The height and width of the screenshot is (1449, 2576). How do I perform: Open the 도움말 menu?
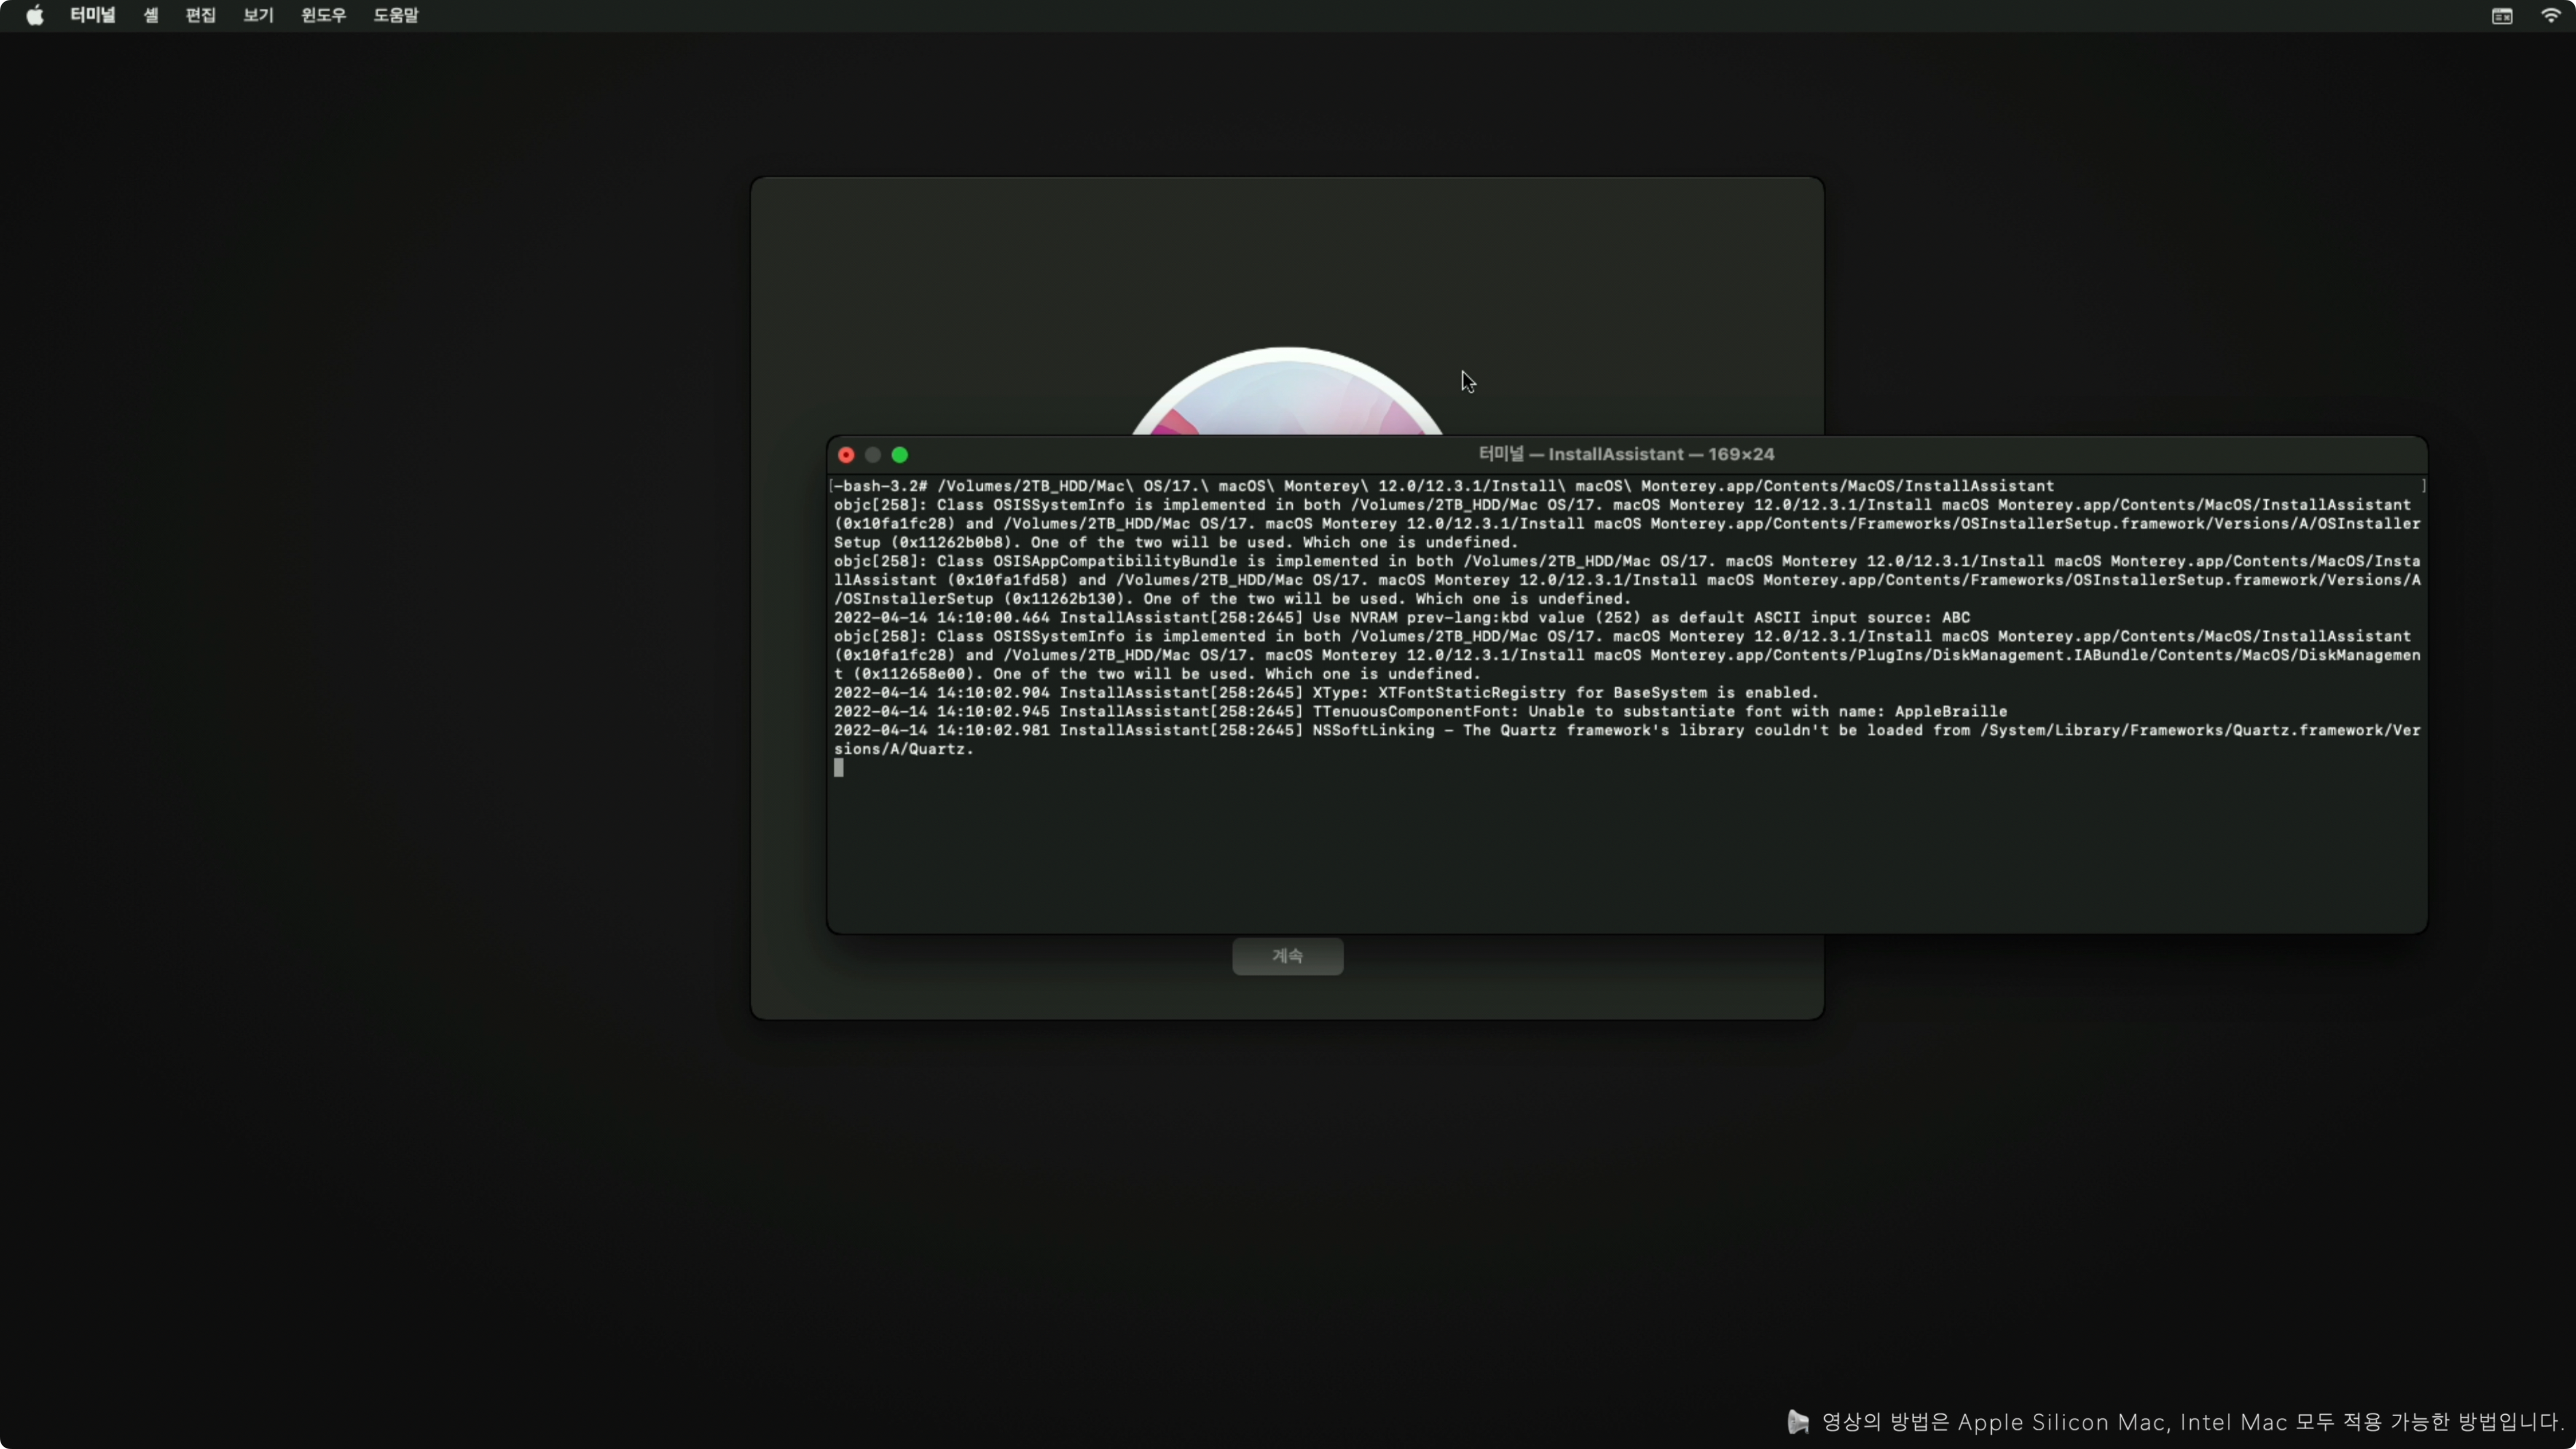pyautogui.click(x=396, y=15)
